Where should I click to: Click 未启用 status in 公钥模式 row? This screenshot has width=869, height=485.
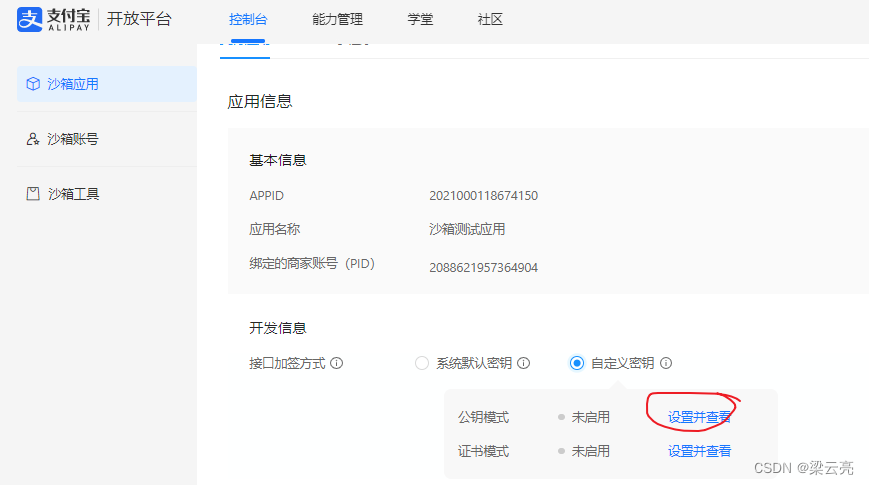pos(591,417)
